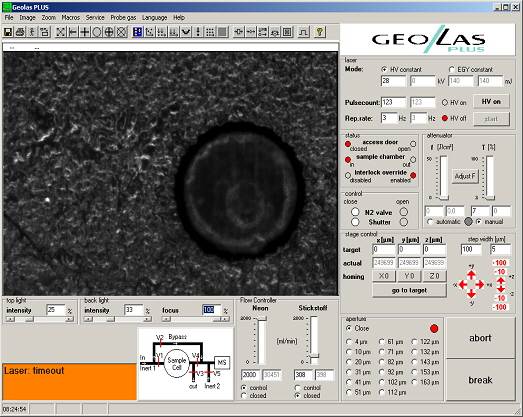
Task: Click the square pulse waveform icon
Action: (x=304, y=32)
